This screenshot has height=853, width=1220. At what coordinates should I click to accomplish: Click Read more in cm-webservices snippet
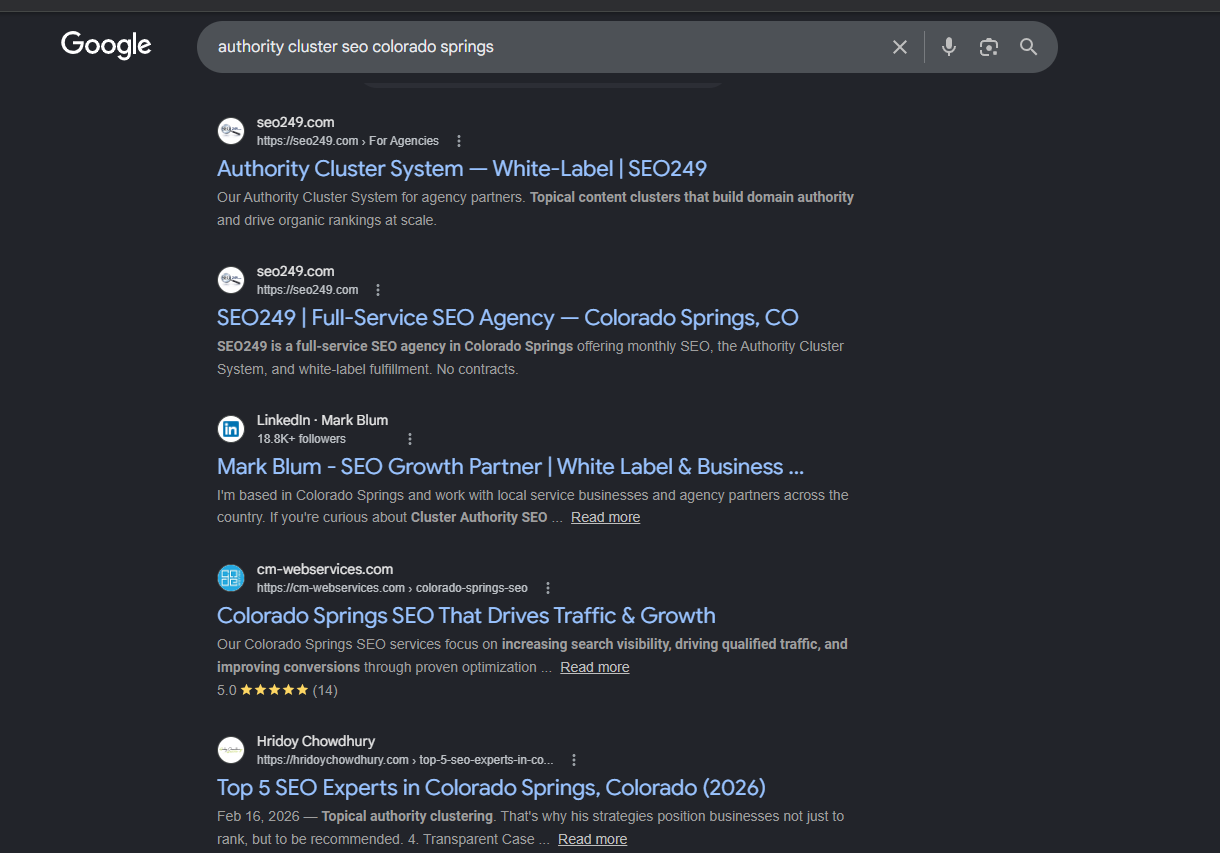pos(594,667)
